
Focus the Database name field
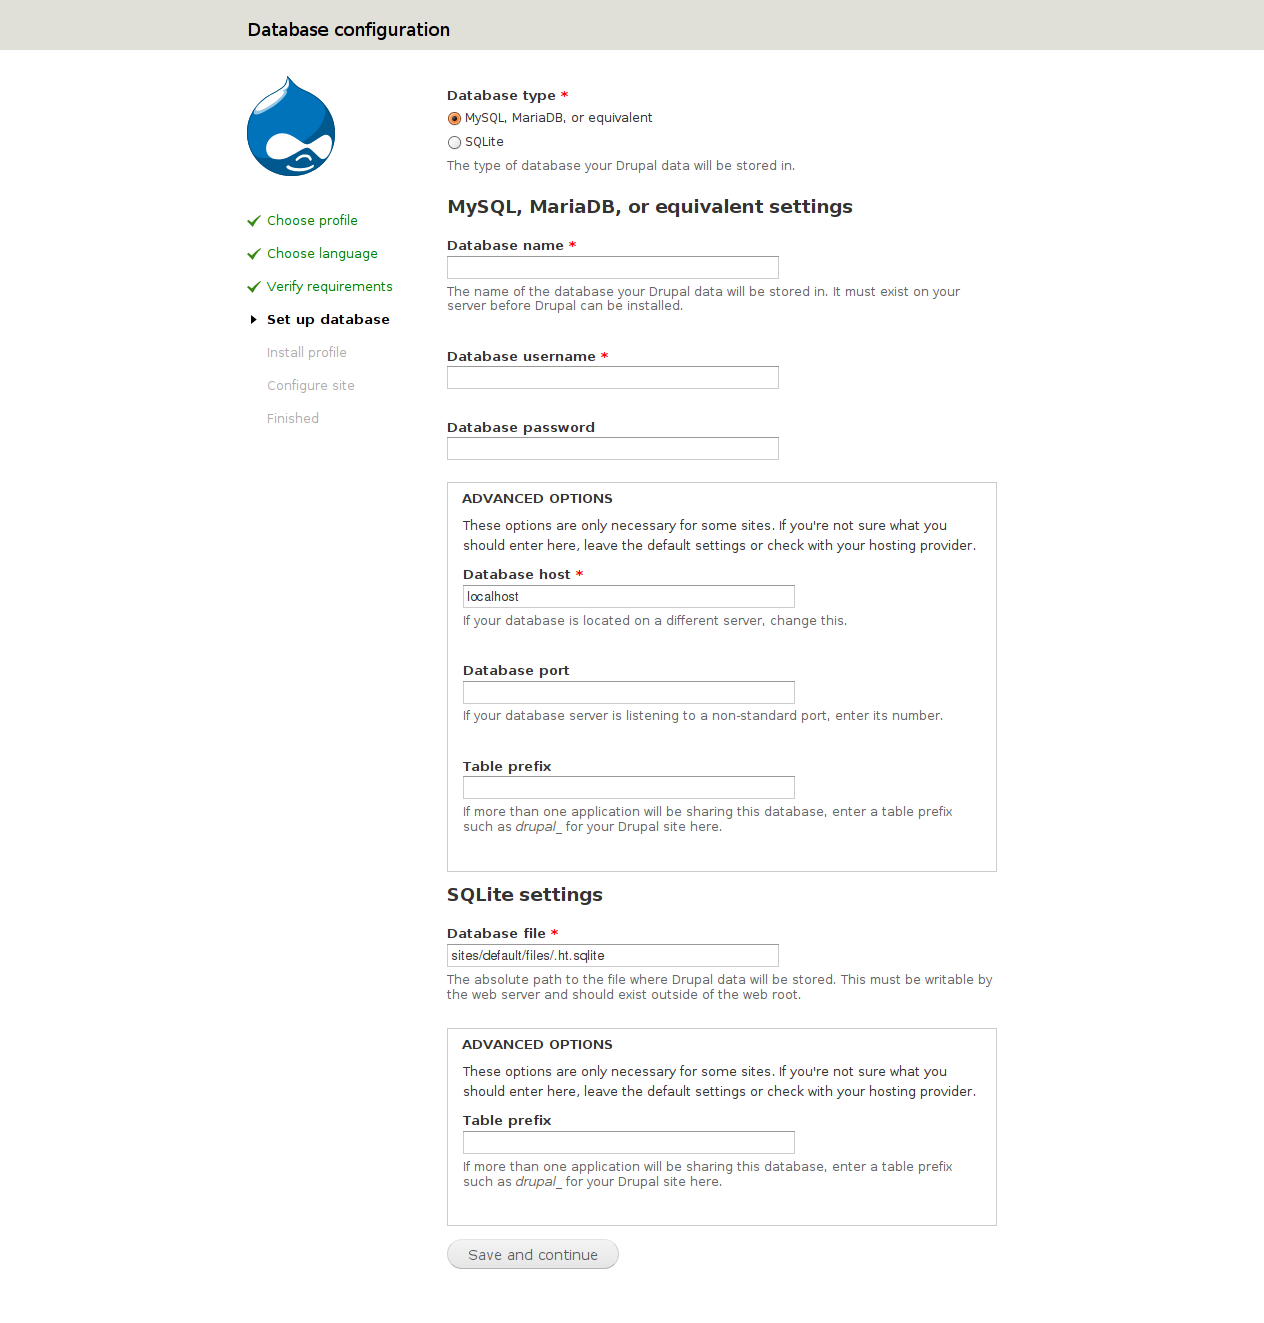tap(613, 268)
